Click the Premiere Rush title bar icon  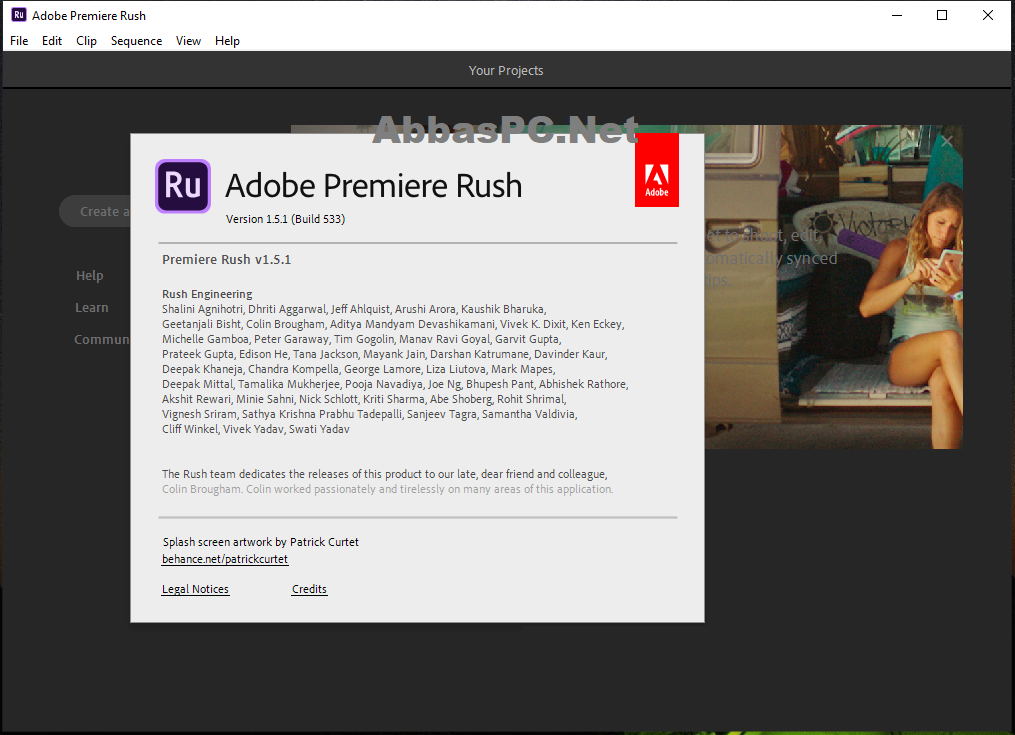[x=19, y=15]
